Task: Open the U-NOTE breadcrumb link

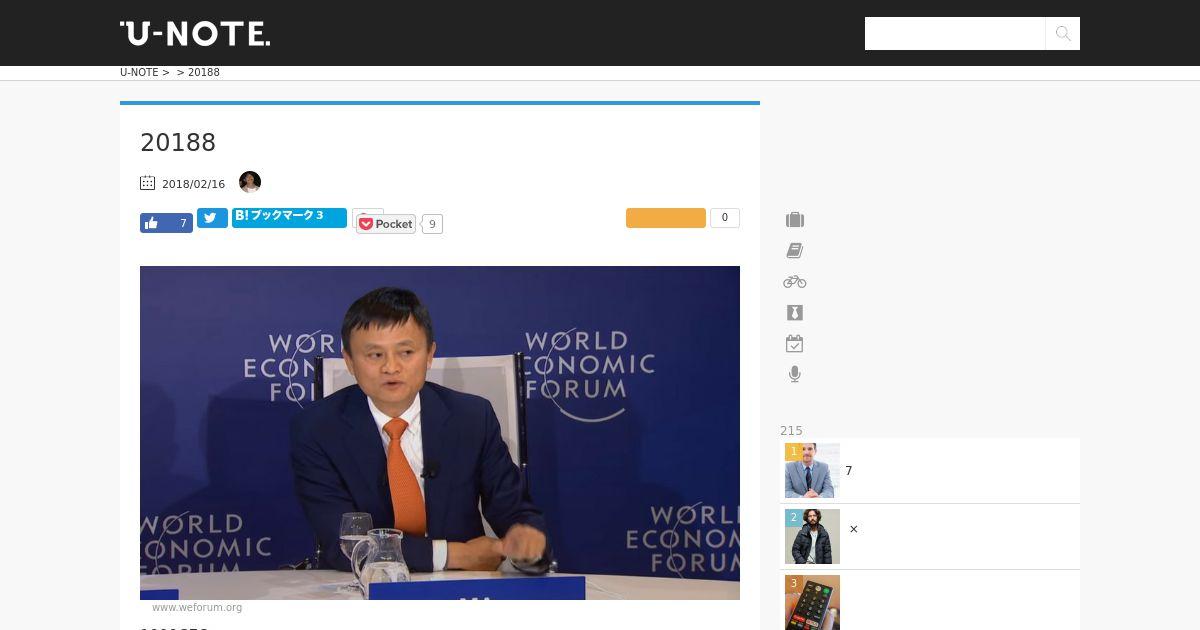Action: (139, 72)
